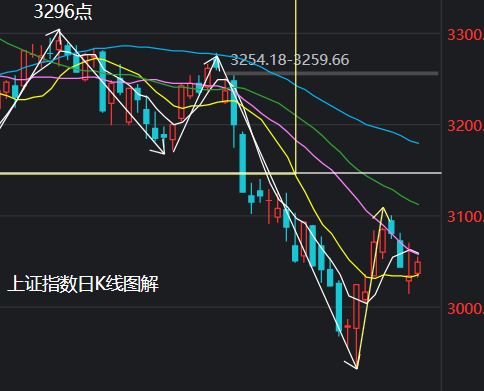The image size is (484, 391).
Task: Select the 3300 price axis label
Action: pyautogui.click(x=465, y=35)
